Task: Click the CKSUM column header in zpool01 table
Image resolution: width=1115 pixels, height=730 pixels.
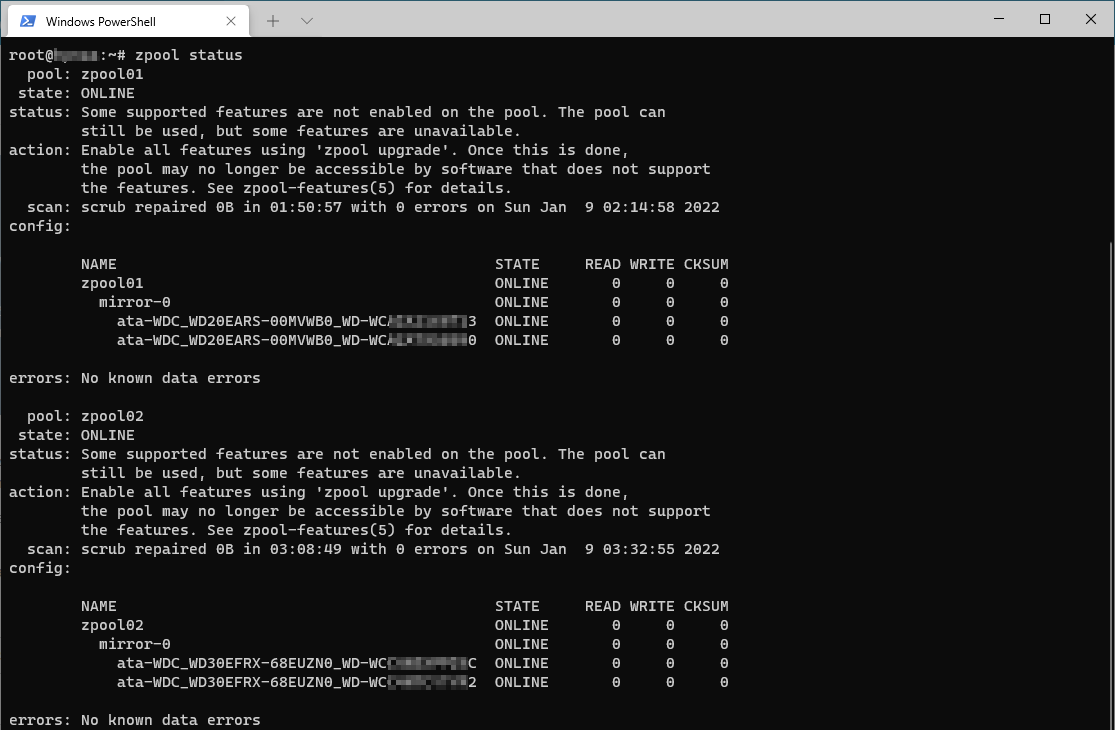Action: click(x=706, y=264)
